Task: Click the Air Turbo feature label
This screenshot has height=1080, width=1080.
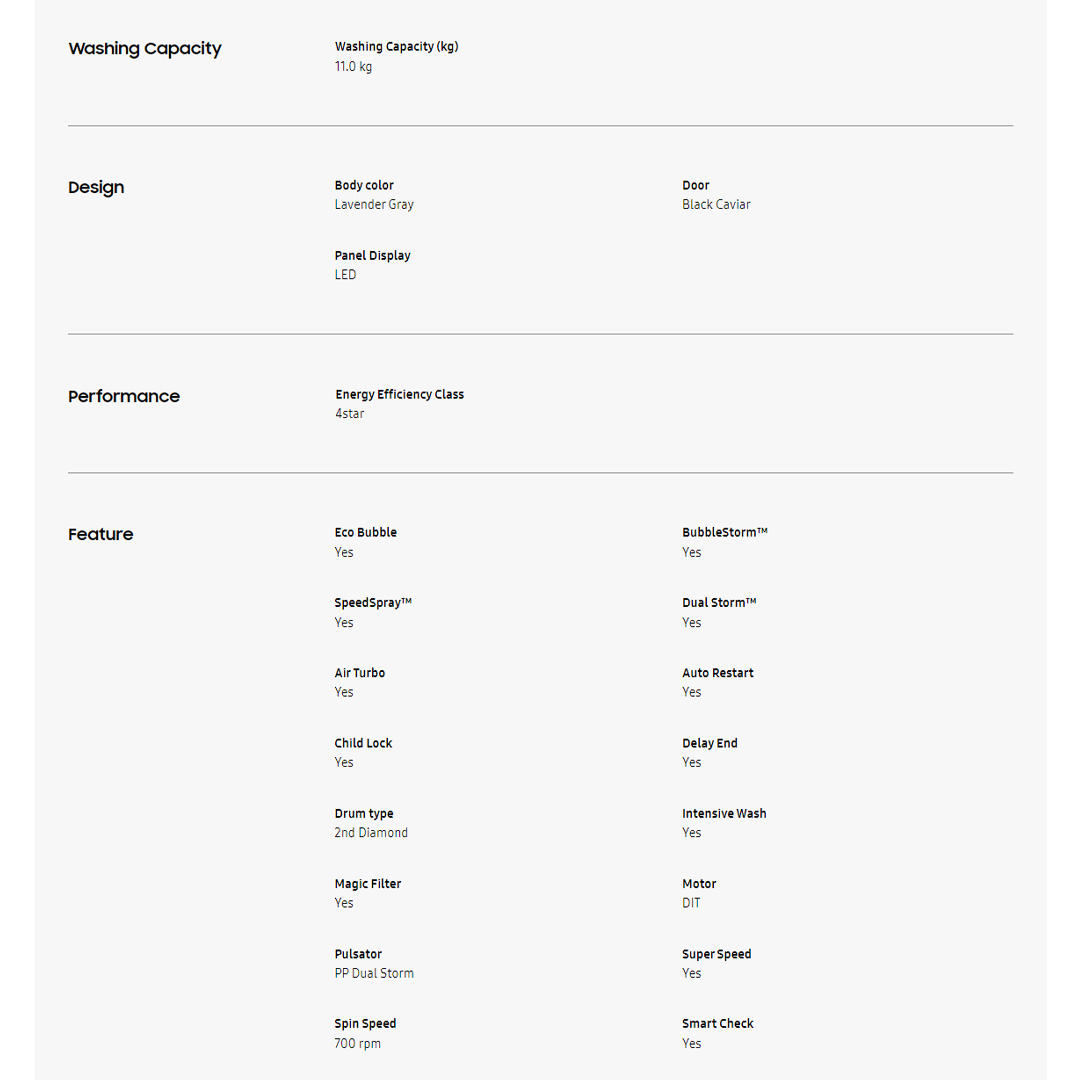Action: (x=359, y=673)
